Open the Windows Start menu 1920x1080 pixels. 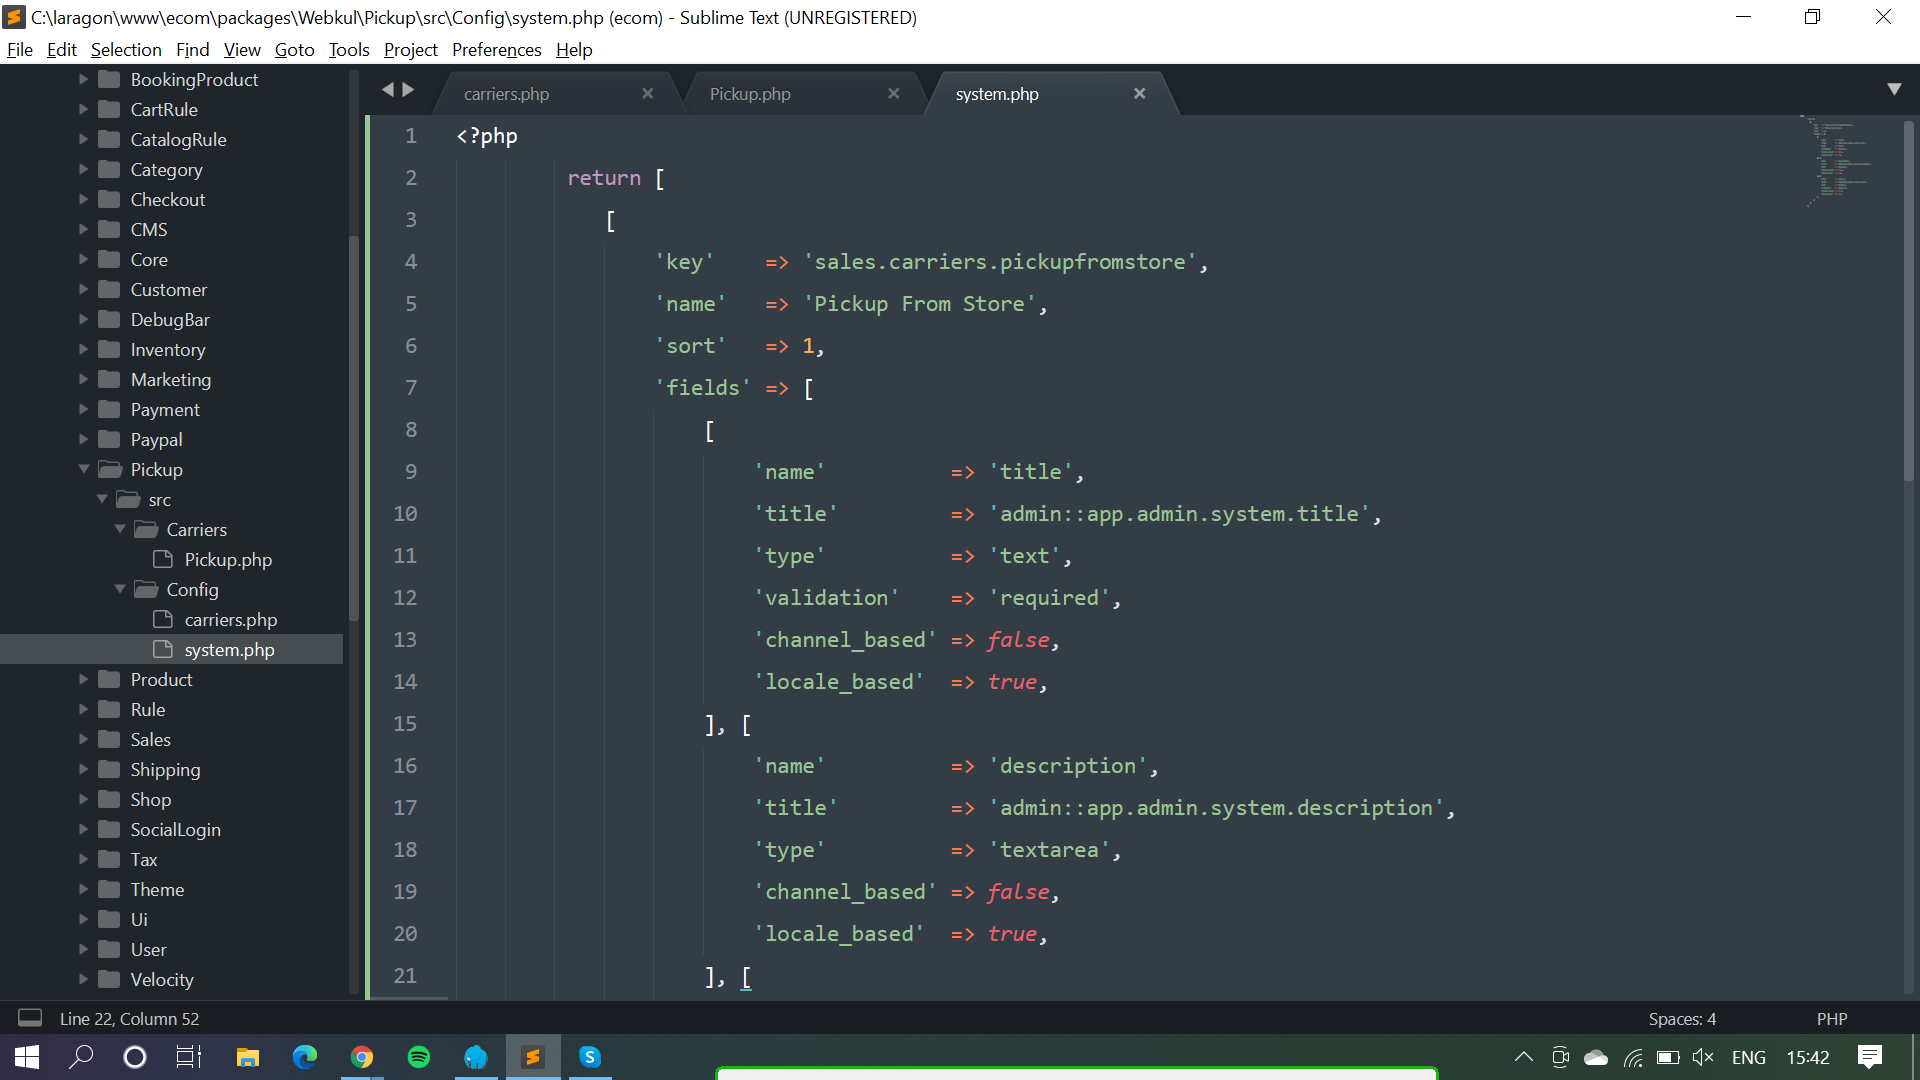point(27,1057)
